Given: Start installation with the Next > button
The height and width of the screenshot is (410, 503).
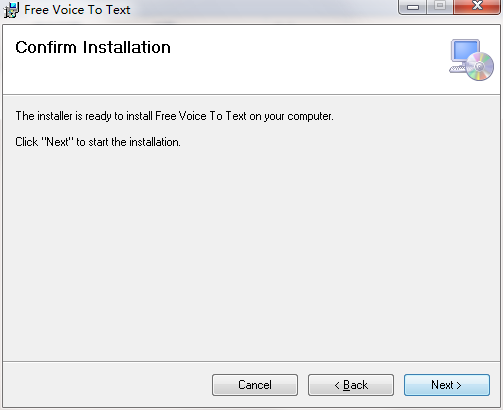Looking at the screenshot, I should pos(447,385).
